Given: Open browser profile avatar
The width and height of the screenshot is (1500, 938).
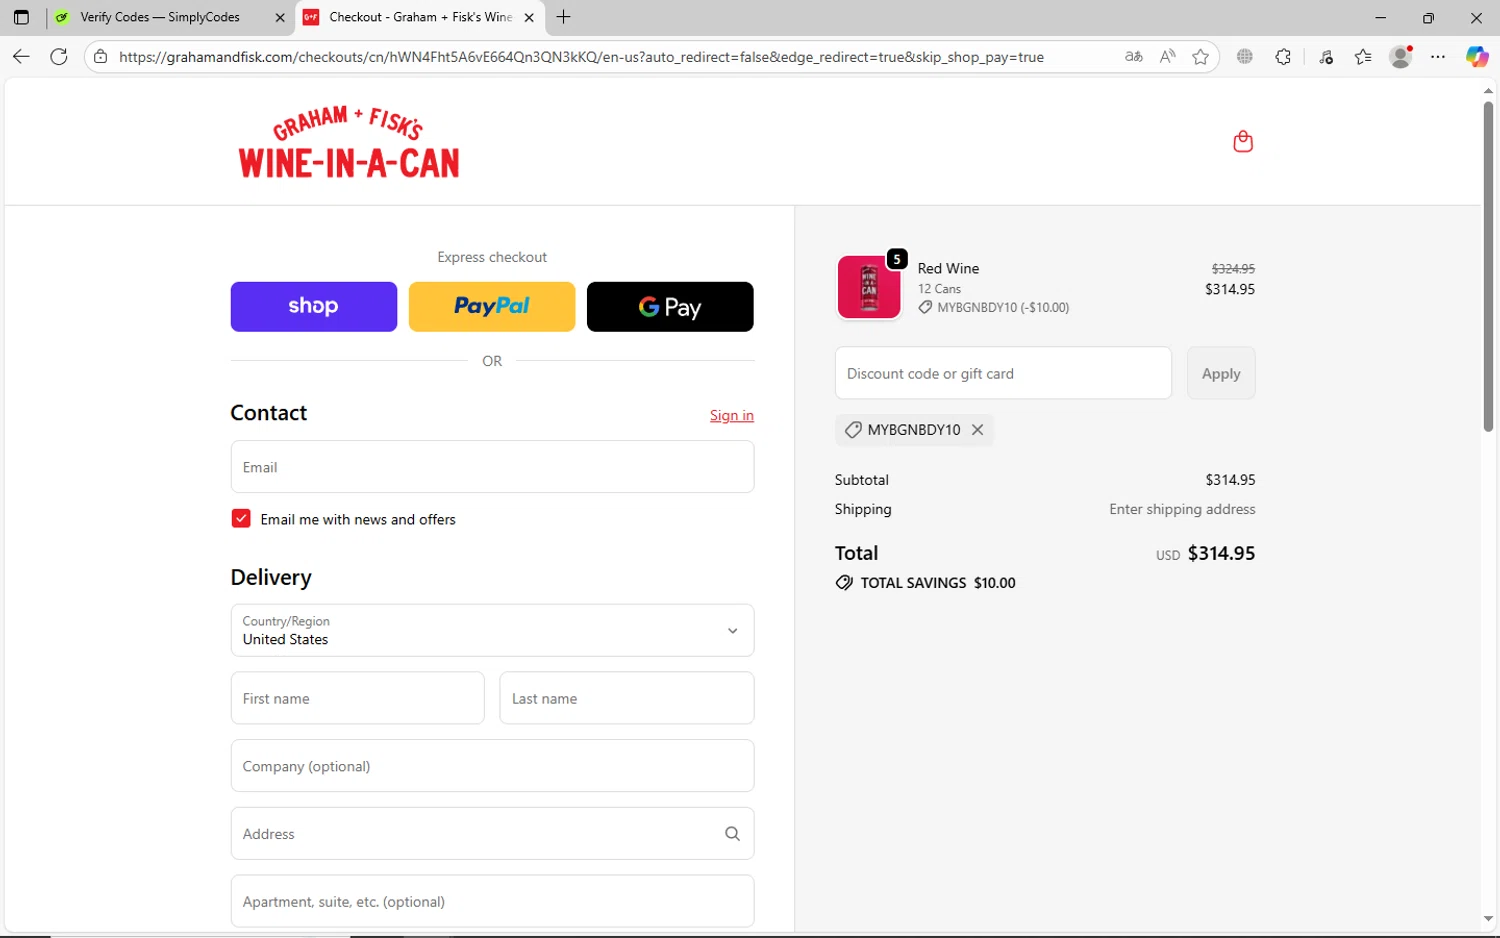Looking at the screenshot, I should click(x=1401, y=57).
